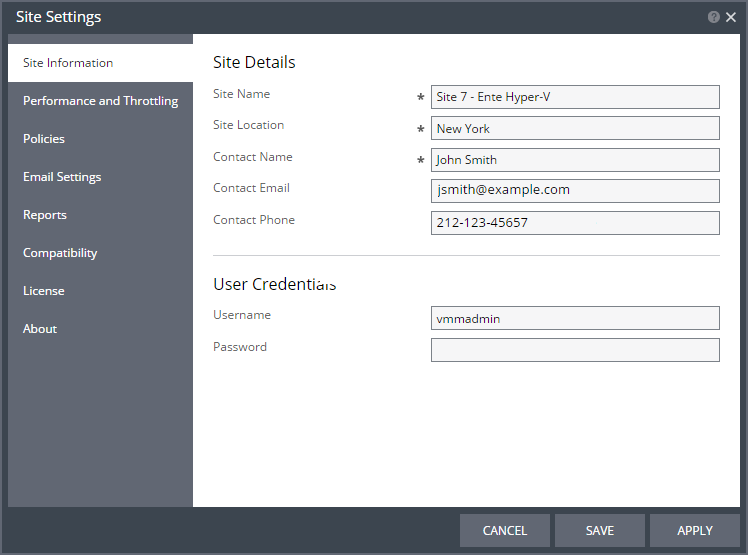Screen dimensions: 748x555
Task: Open the Compatibility section
Action: (x=100, y=253)
